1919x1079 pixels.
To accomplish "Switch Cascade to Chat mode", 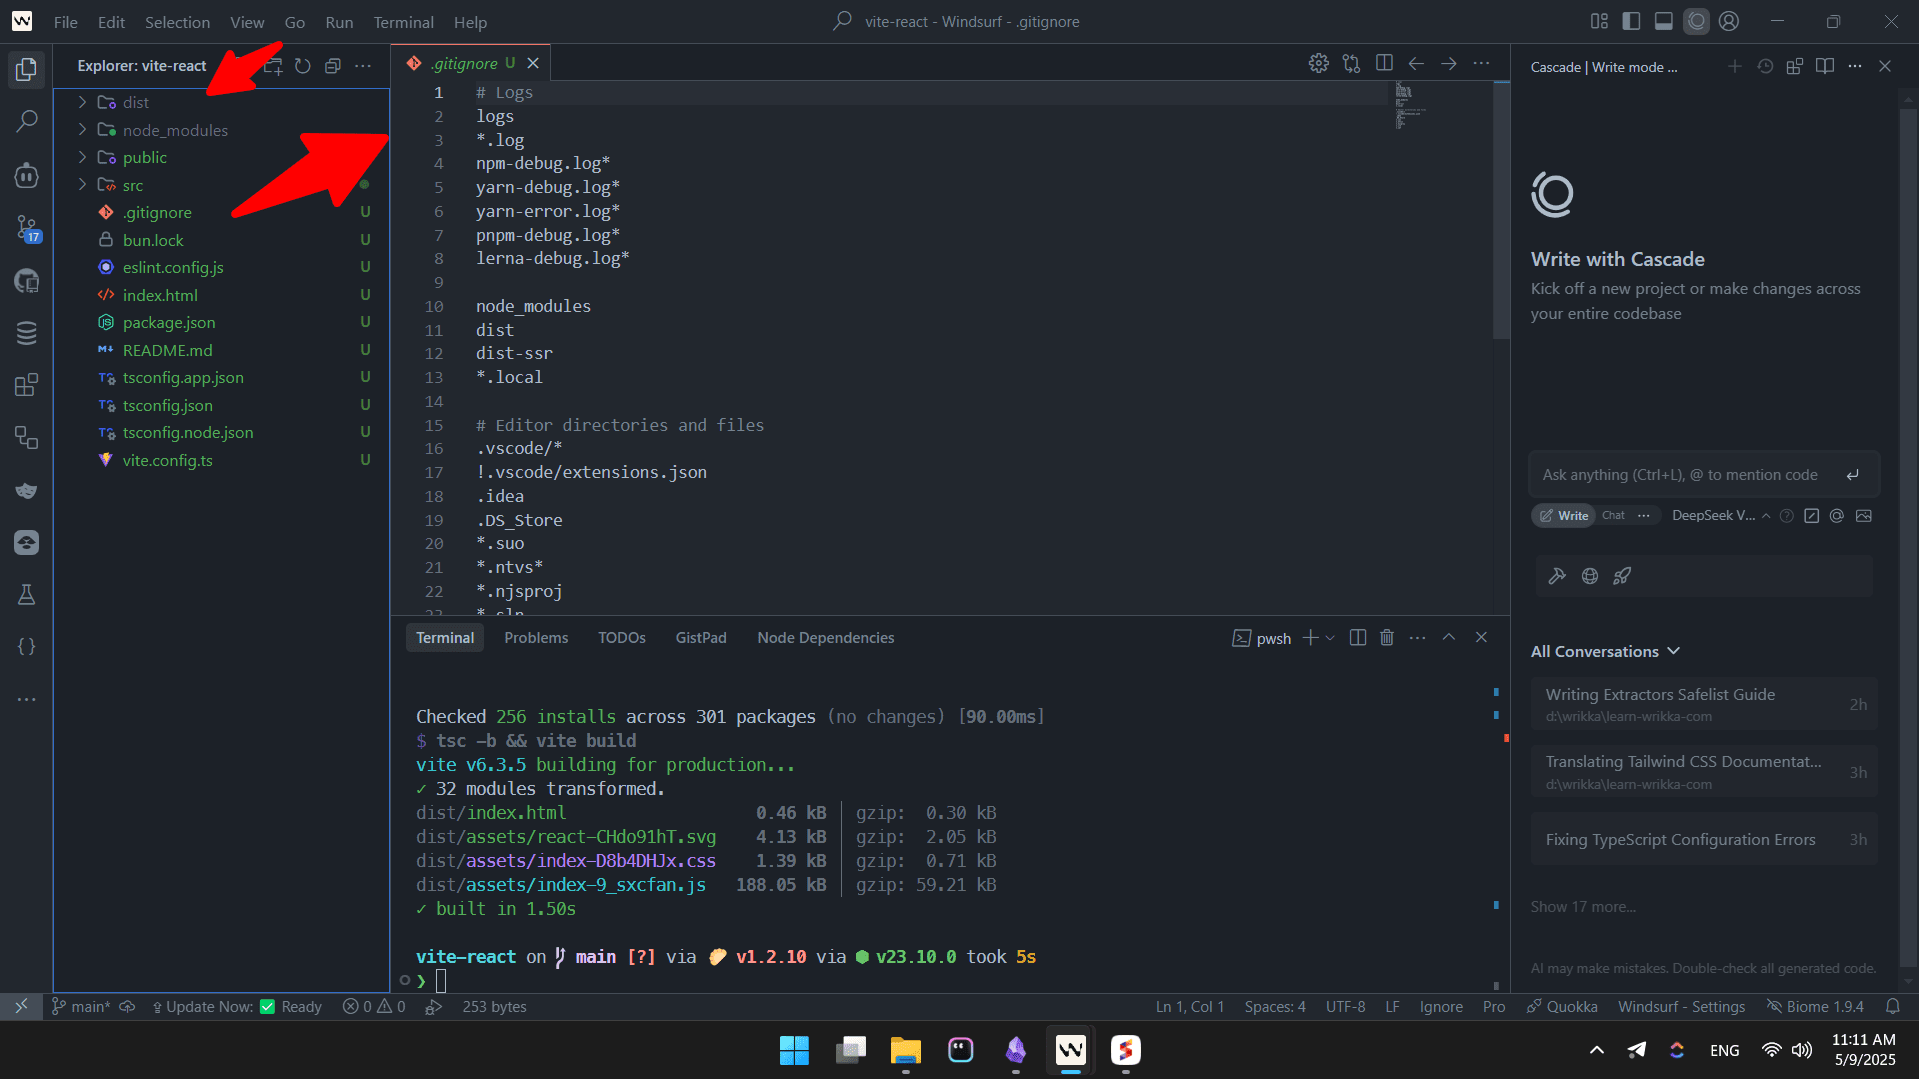I will pyautogui.click(x=1613, y=516).
